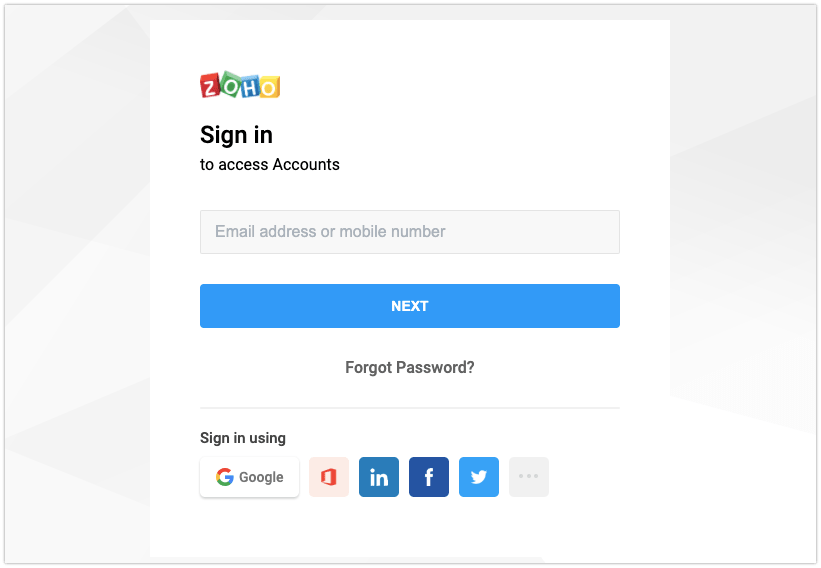This screenshot has height=568, width=821.
Task: Click the blue H block in the Zoho logo
Action: pos(250,87)
